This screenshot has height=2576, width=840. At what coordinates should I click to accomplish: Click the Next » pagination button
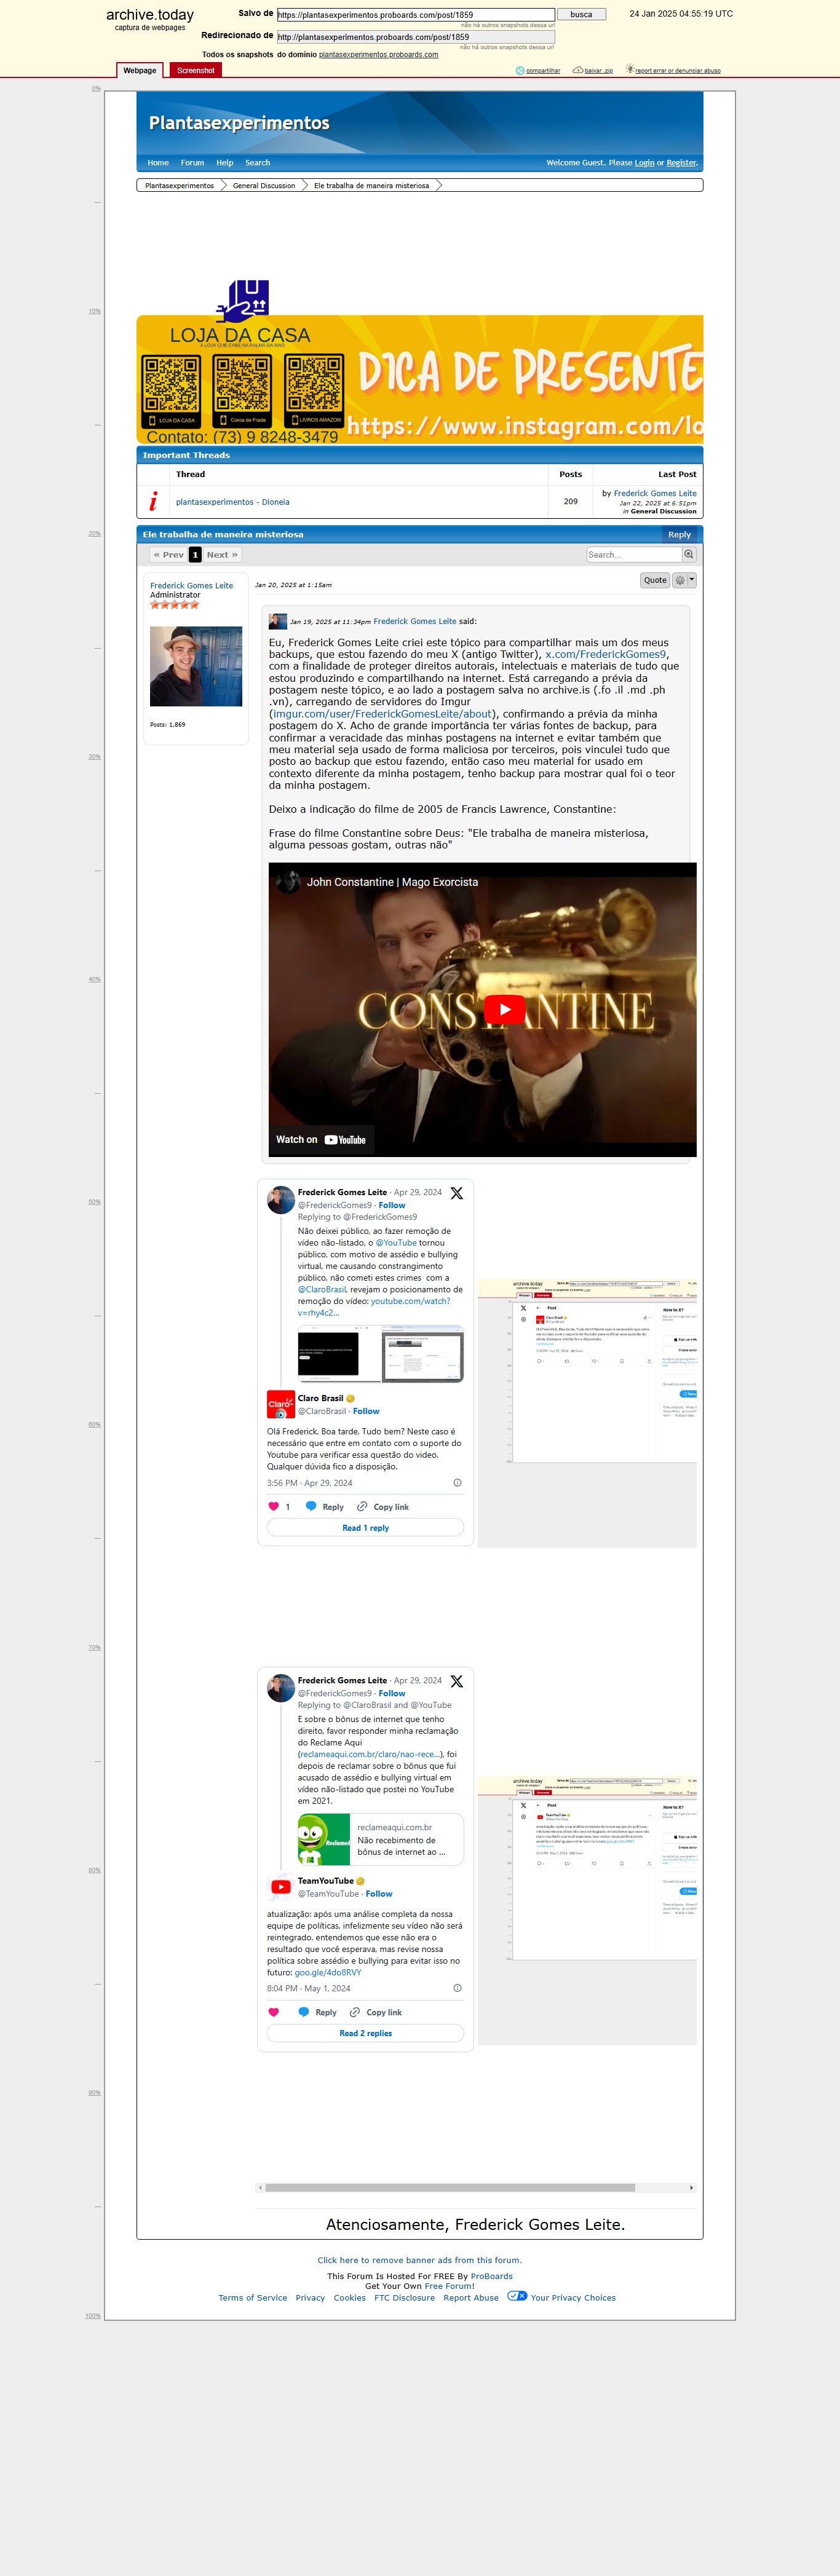pyautogui.click(x=222, y=555)
